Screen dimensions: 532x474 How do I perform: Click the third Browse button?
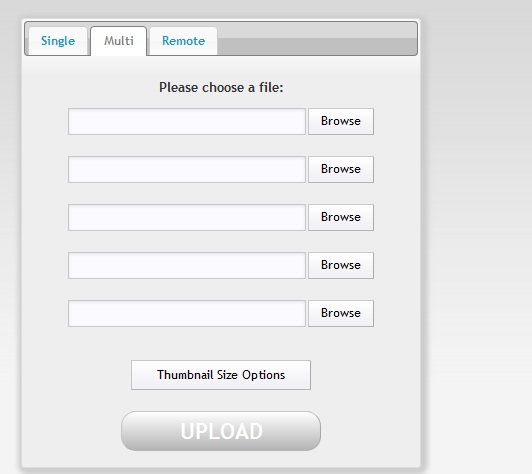click(341, 217)
